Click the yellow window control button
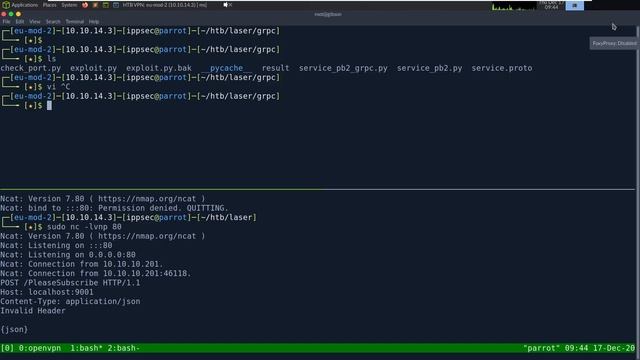Screen dimensions: 640x360 [x=18, y=14]
